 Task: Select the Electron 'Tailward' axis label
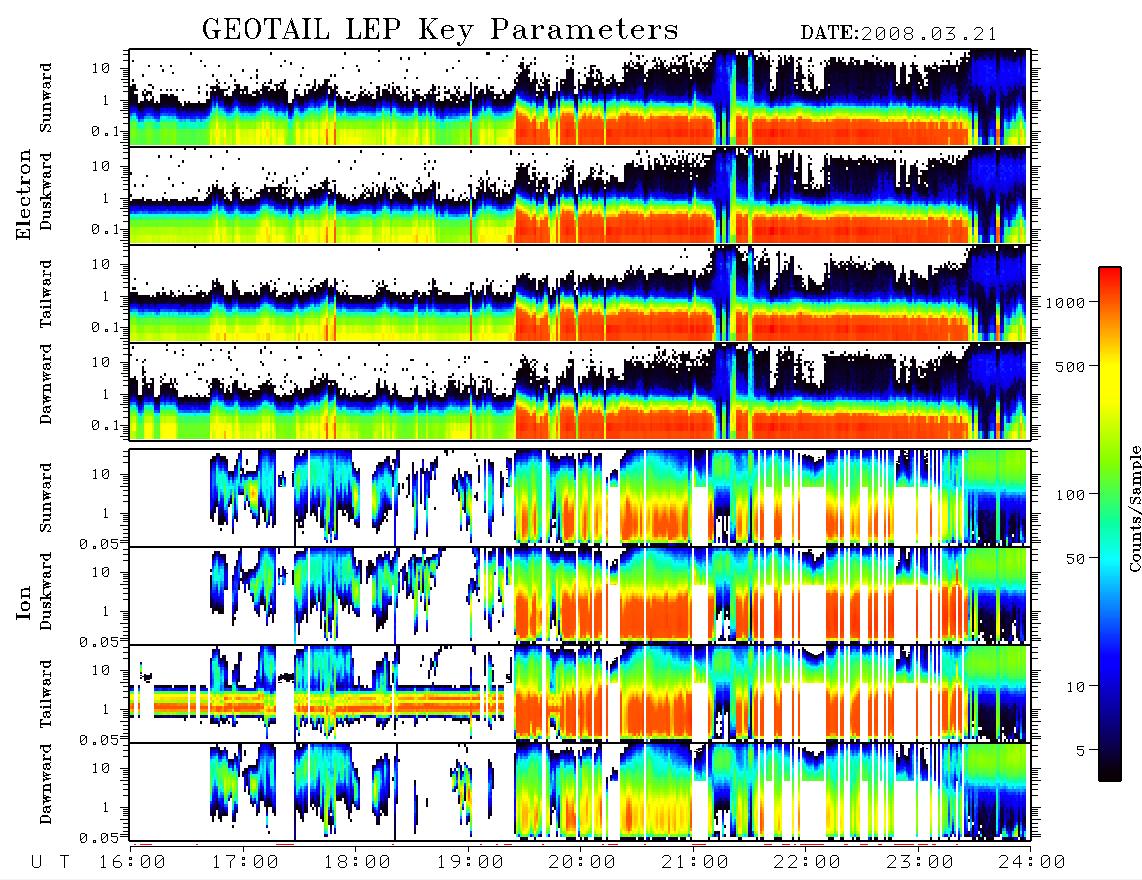[46, 294]
